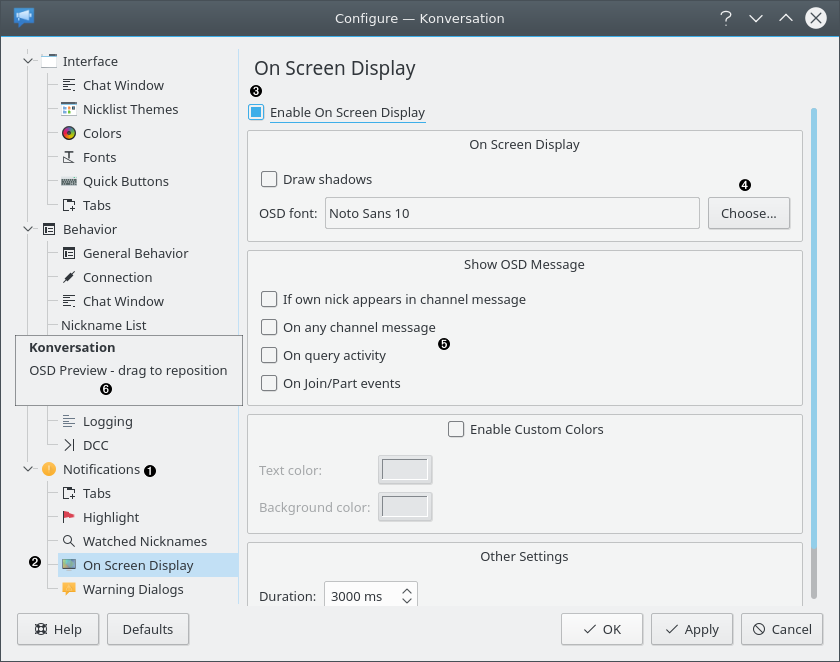This screenshot has width=840, height=662.
Task: Click the Watched Nicknames magnifier icon
Action: pyautogui.click(x=68, y=541)
